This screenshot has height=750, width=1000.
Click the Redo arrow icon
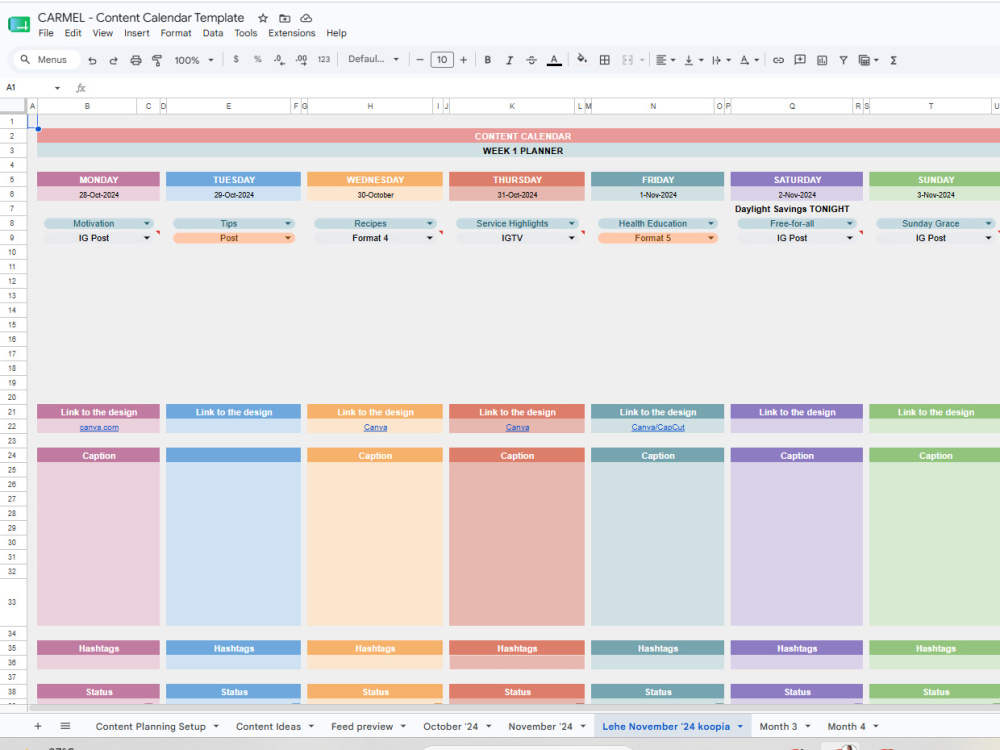pos(114,60)
